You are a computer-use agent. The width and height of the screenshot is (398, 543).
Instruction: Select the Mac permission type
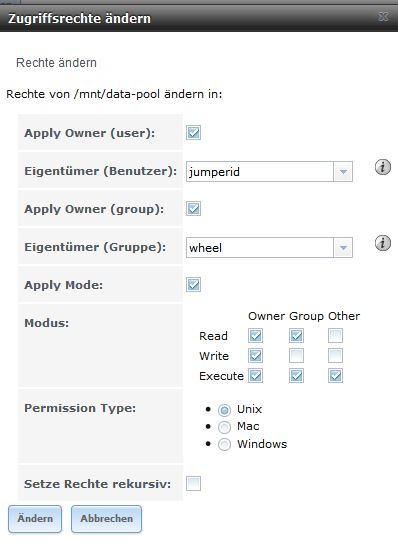(224, 427)
